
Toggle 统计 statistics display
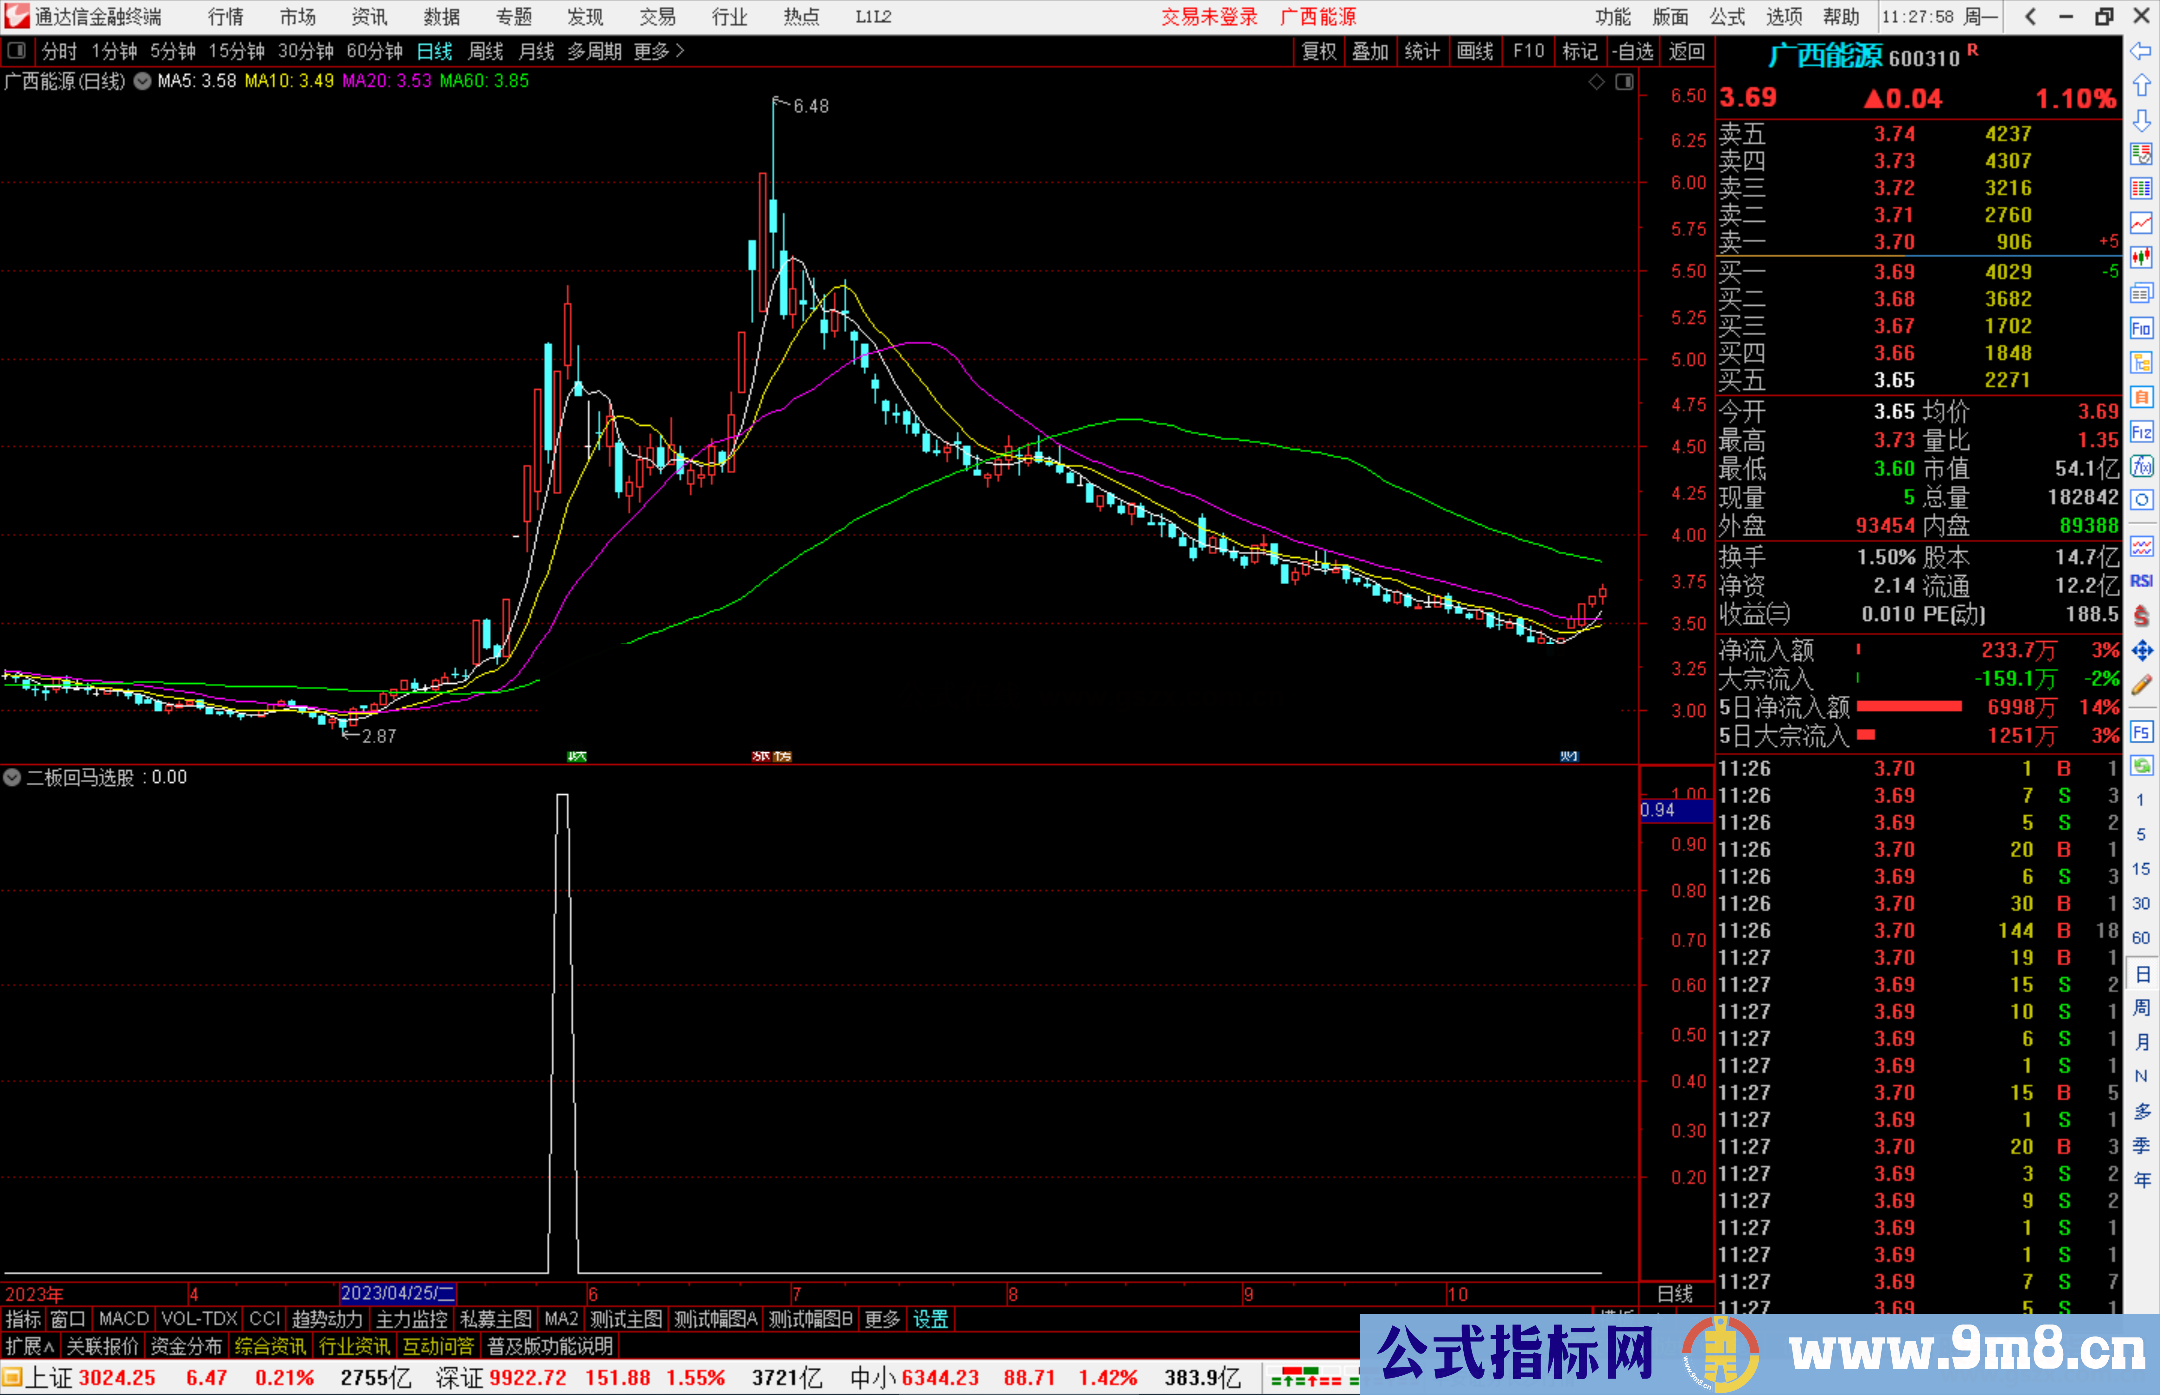click(1423, 51)
